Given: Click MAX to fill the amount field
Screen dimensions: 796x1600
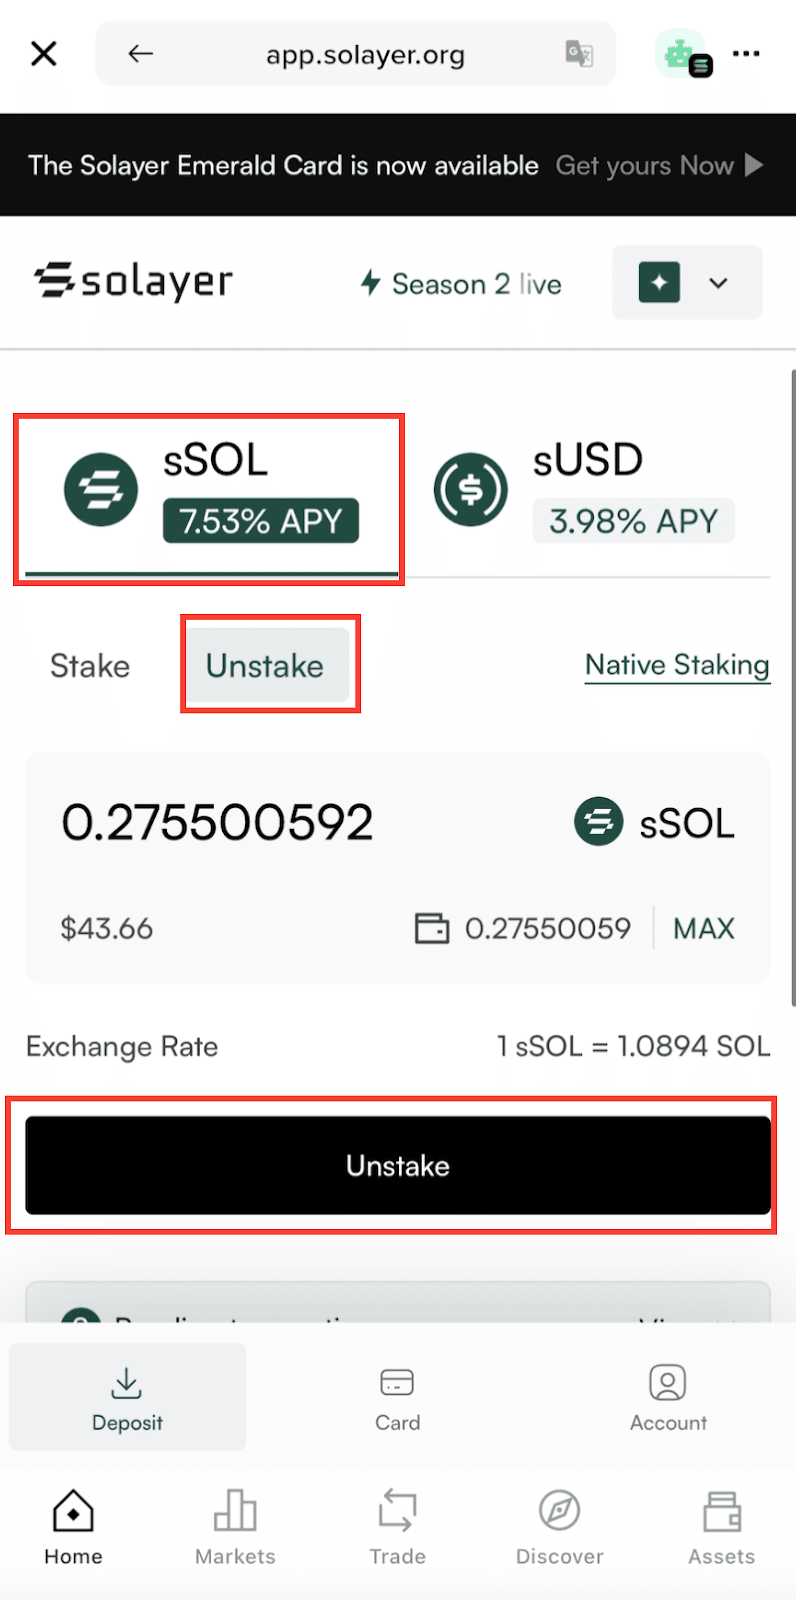Looking at the screenshot, I should click(x=703, y=928).
